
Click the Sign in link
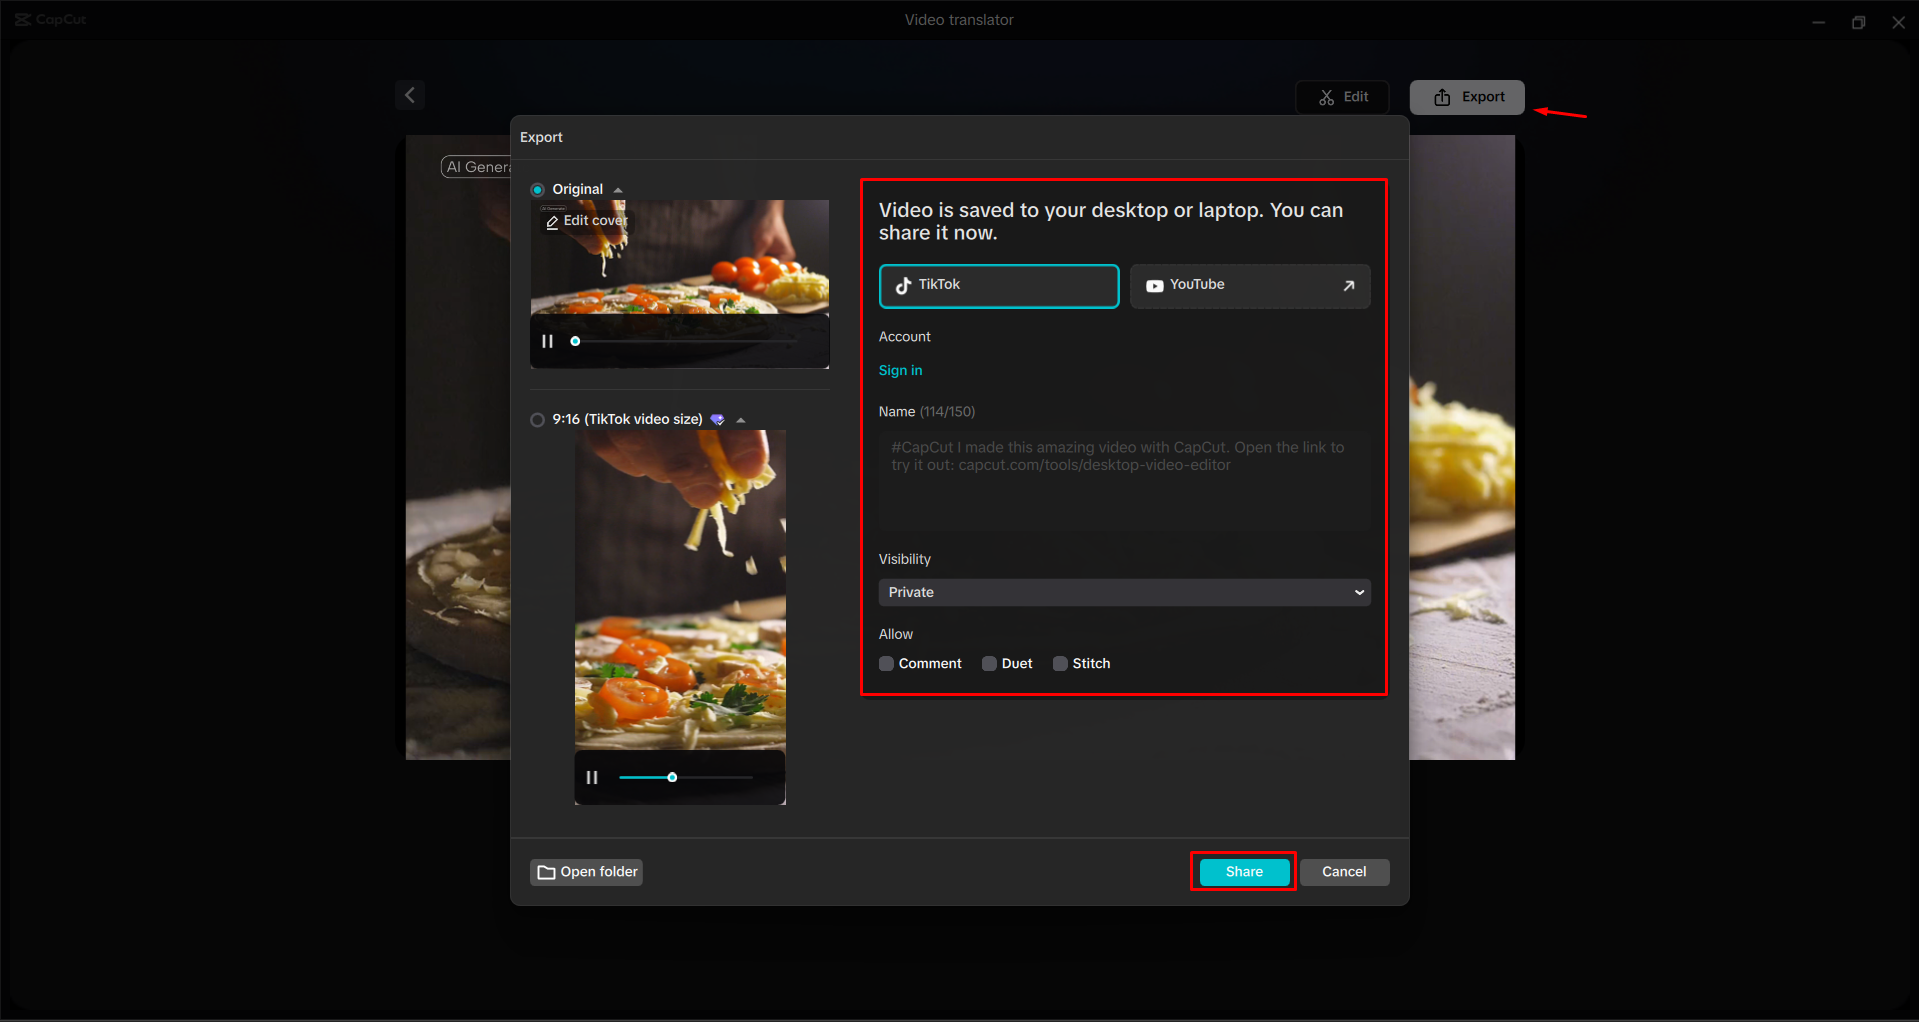(900, 370)
